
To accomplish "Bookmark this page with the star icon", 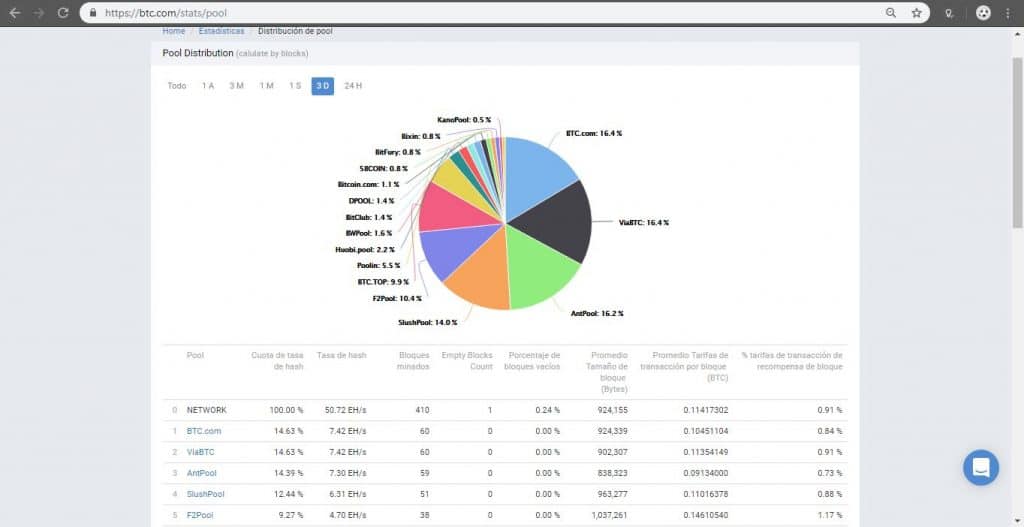I will click(x=916, y=12).
